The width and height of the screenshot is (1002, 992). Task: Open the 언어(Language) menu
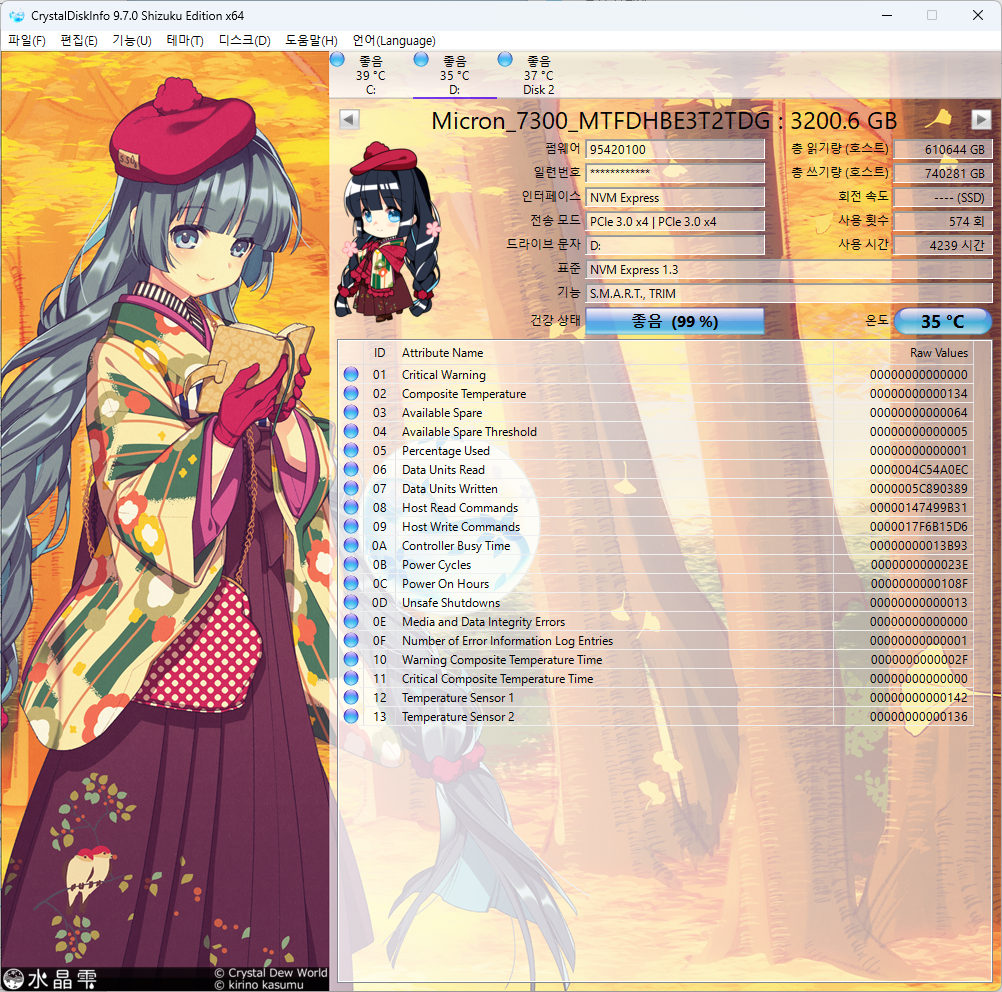394,41
